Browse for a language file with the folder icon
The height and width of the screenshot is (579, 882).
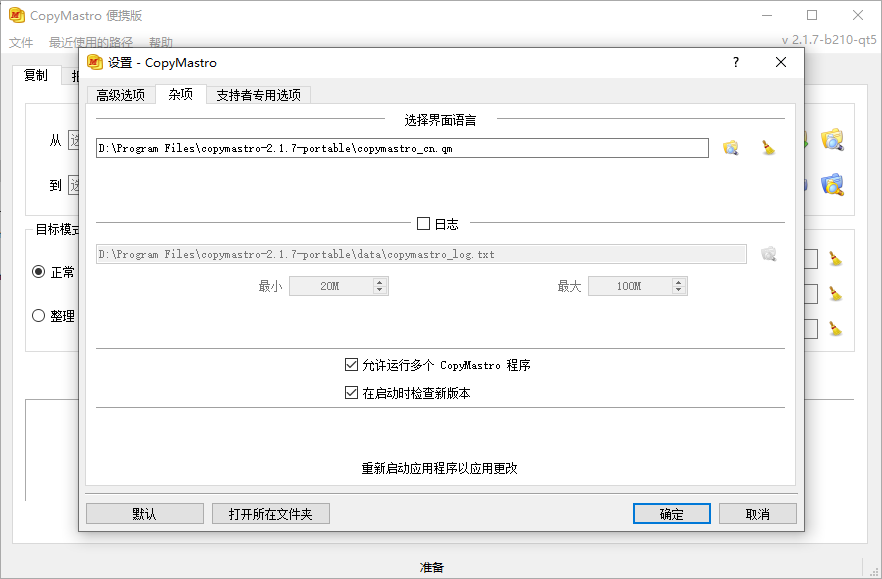tap(731, 148)
